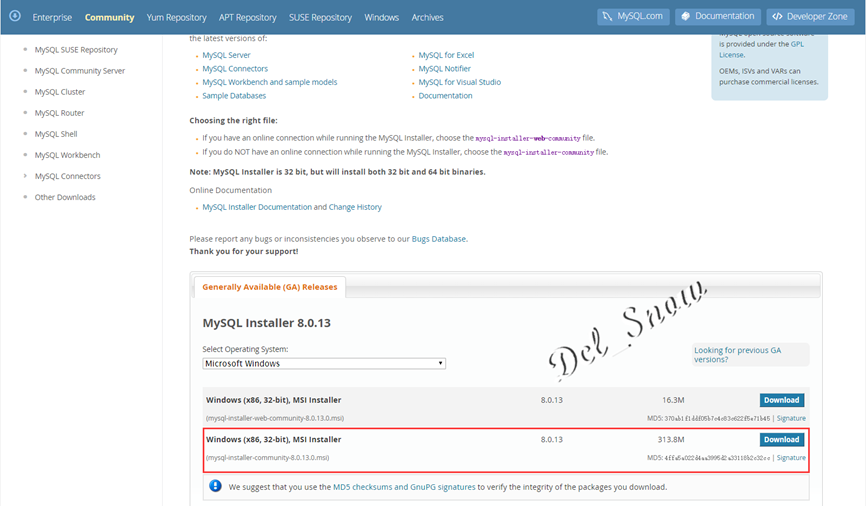
Task: Open the Change History link
Action: click(x=355, y=207)
